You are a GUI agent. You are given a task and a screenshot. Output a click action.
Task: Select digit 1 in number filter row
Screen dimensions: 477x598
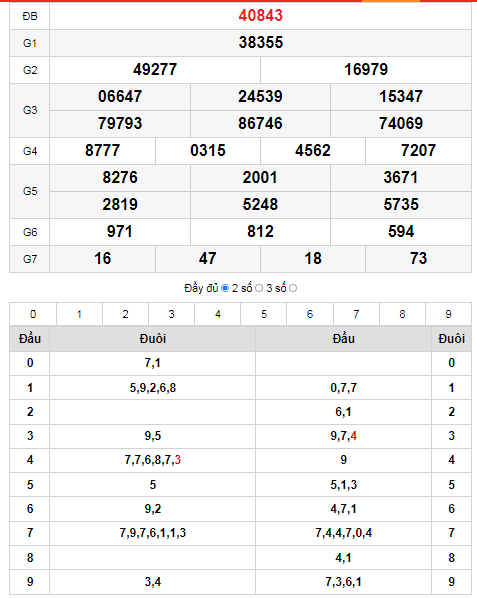pos(79,314)
